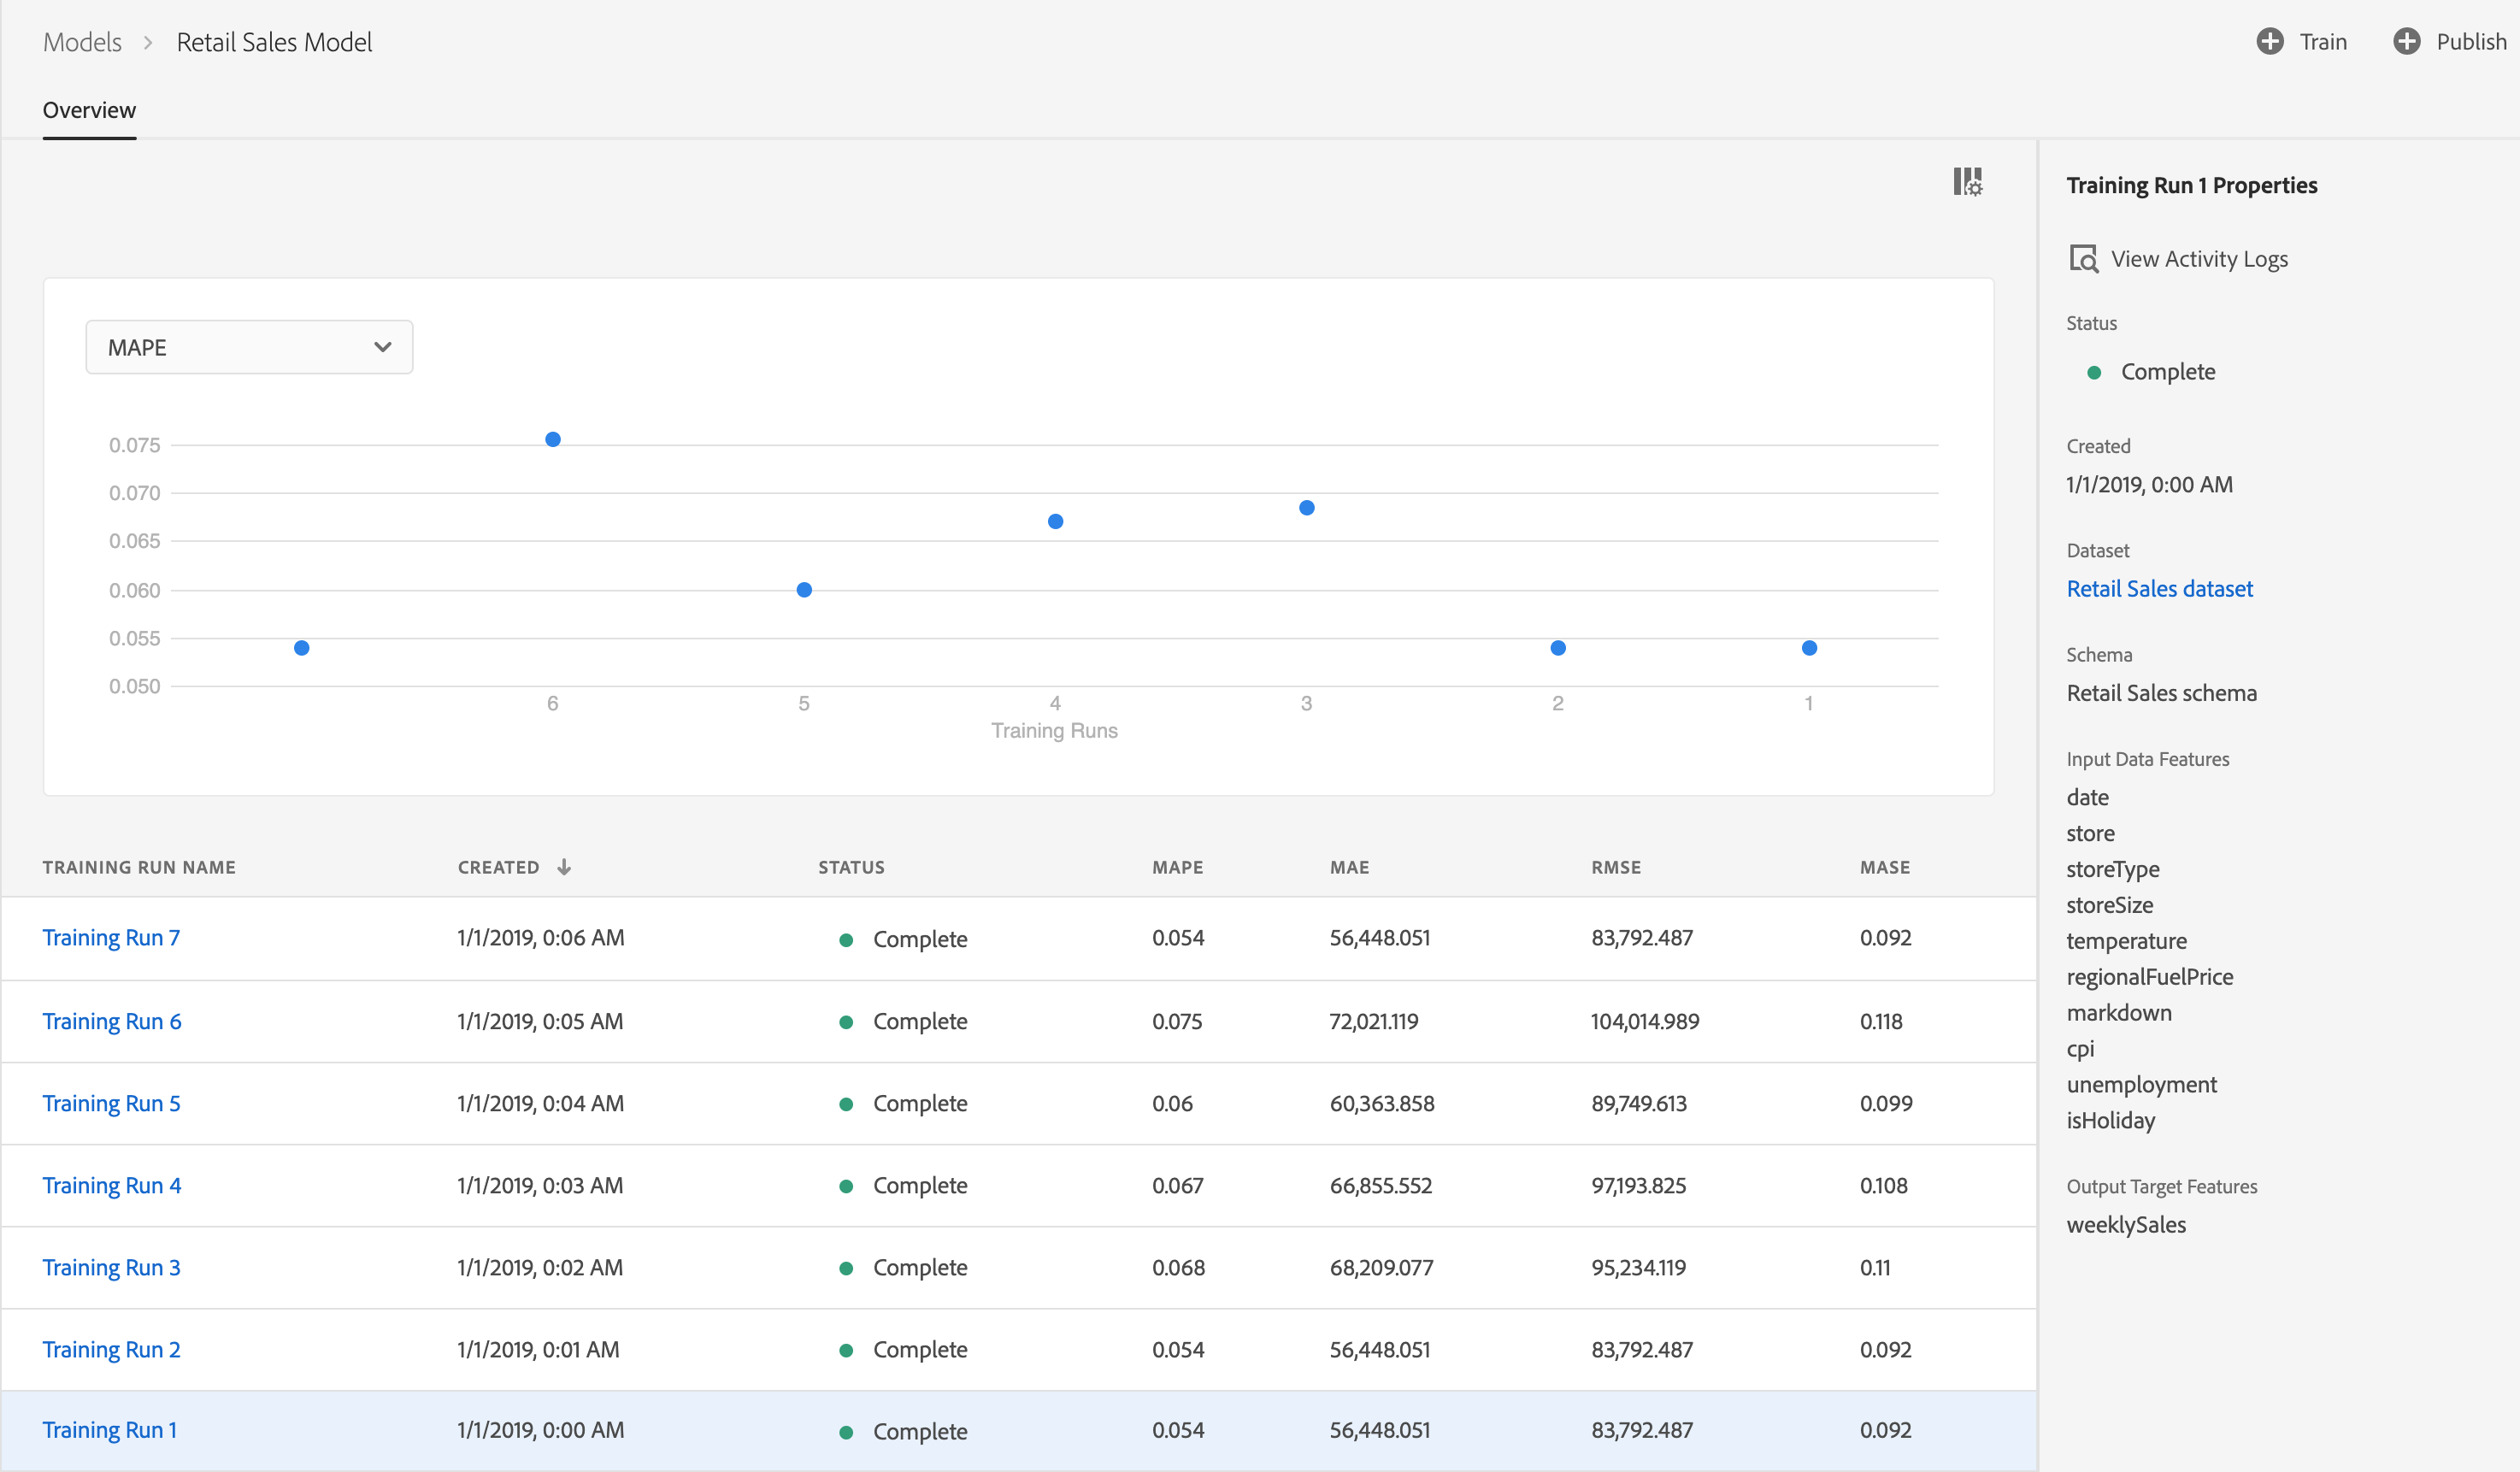This screenshot has height=1472, width=2520.
Task: Open the Retail Sales dataset link
Action: click(x=2159, y=589)
